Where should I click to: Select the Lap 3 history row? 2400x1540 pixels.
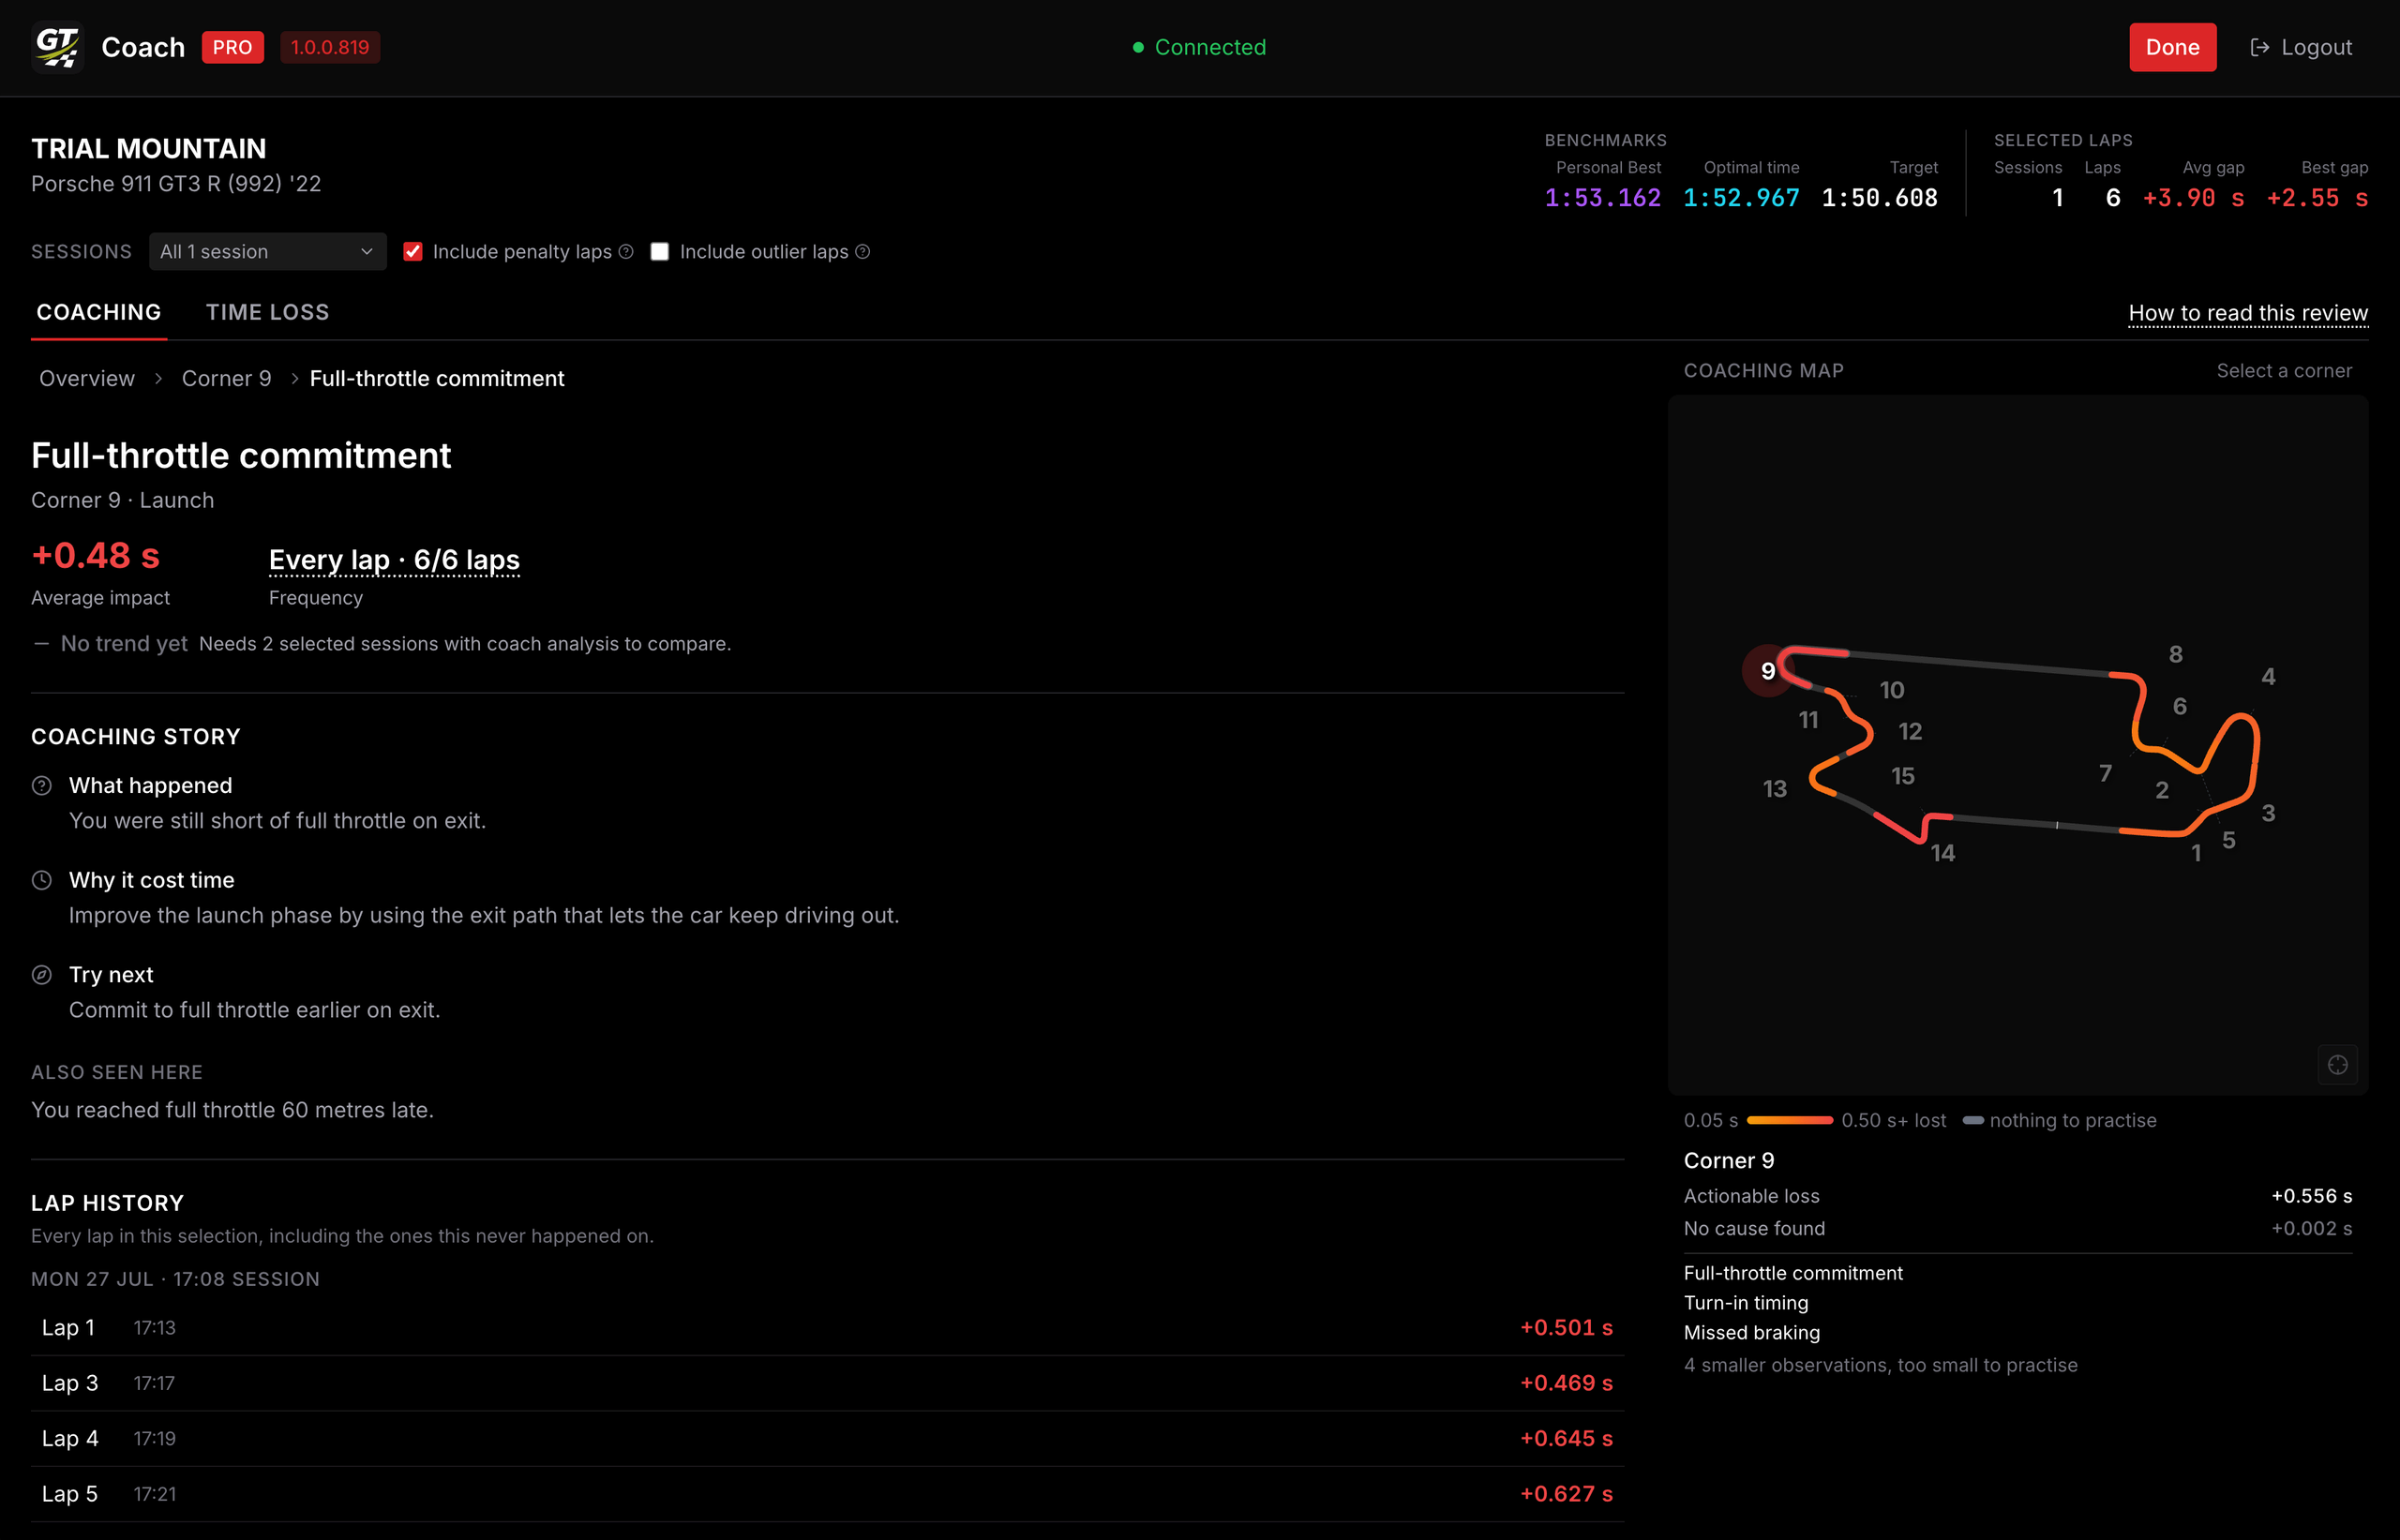(827, 1383)
